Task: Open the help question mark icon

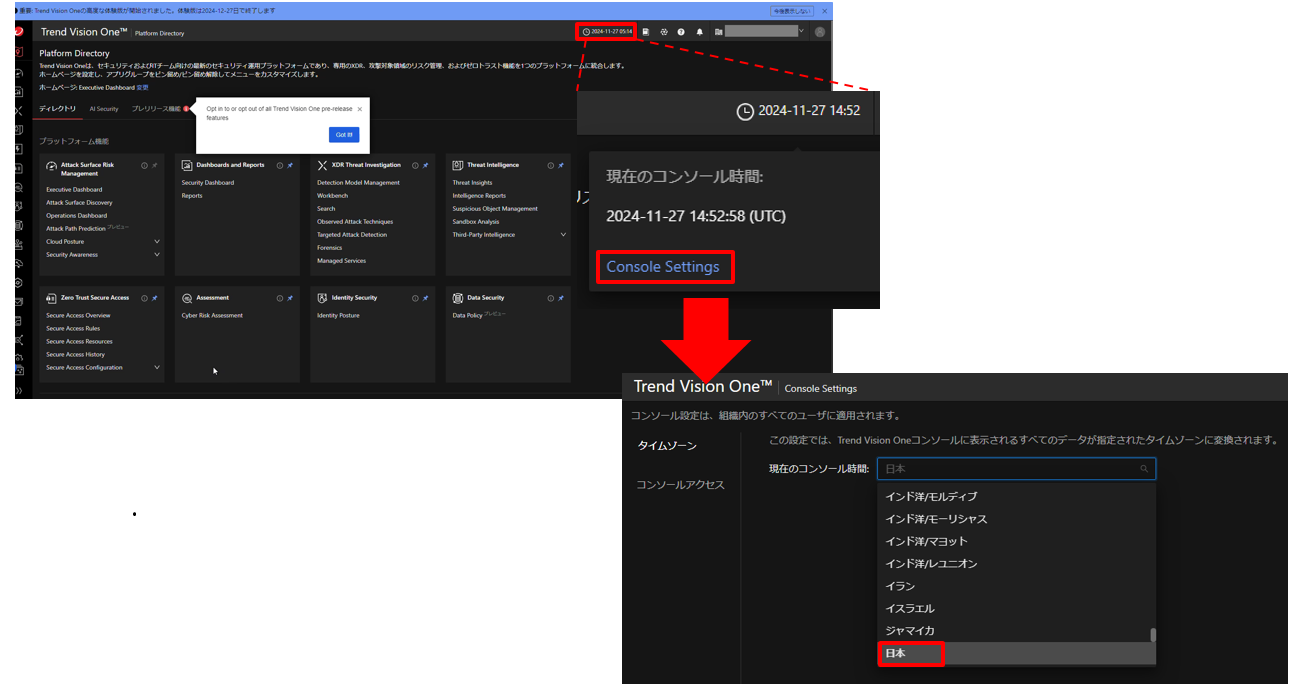Action: coord(681,31)
